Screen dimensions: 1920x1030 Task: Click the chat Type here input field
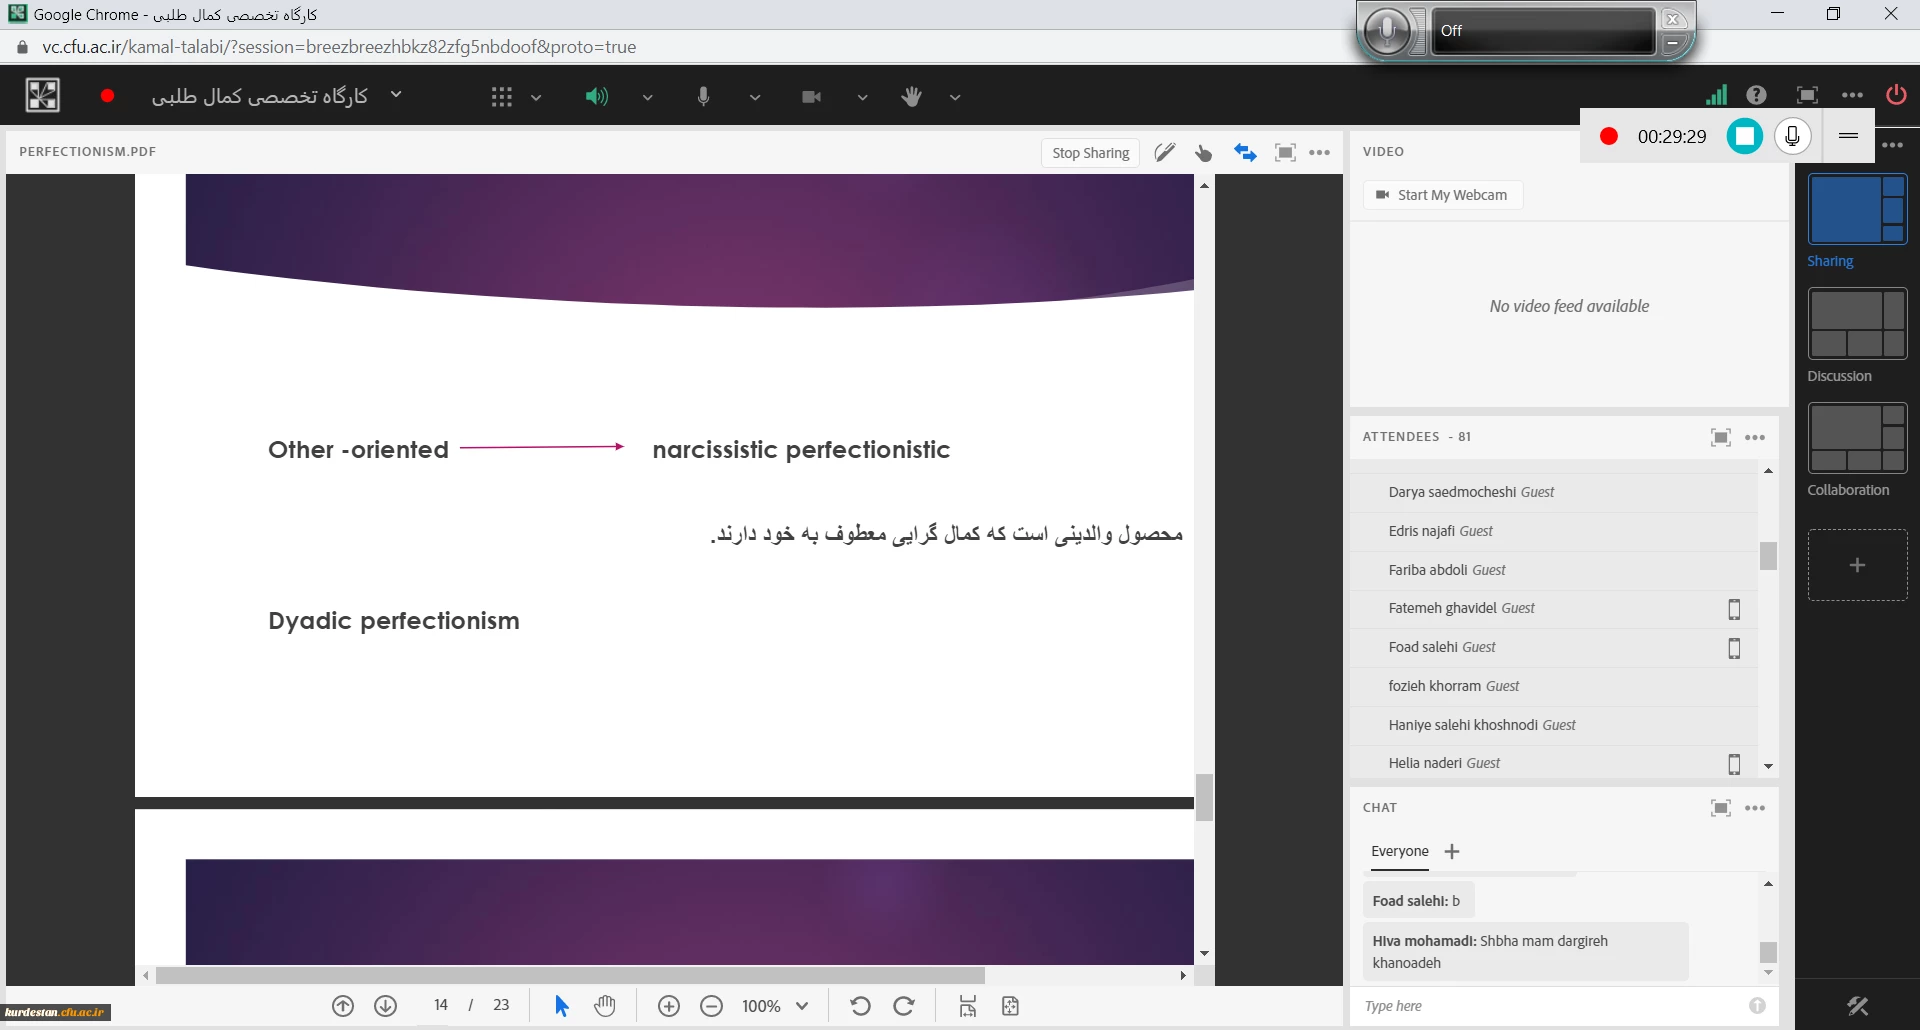(1550, 1006)
